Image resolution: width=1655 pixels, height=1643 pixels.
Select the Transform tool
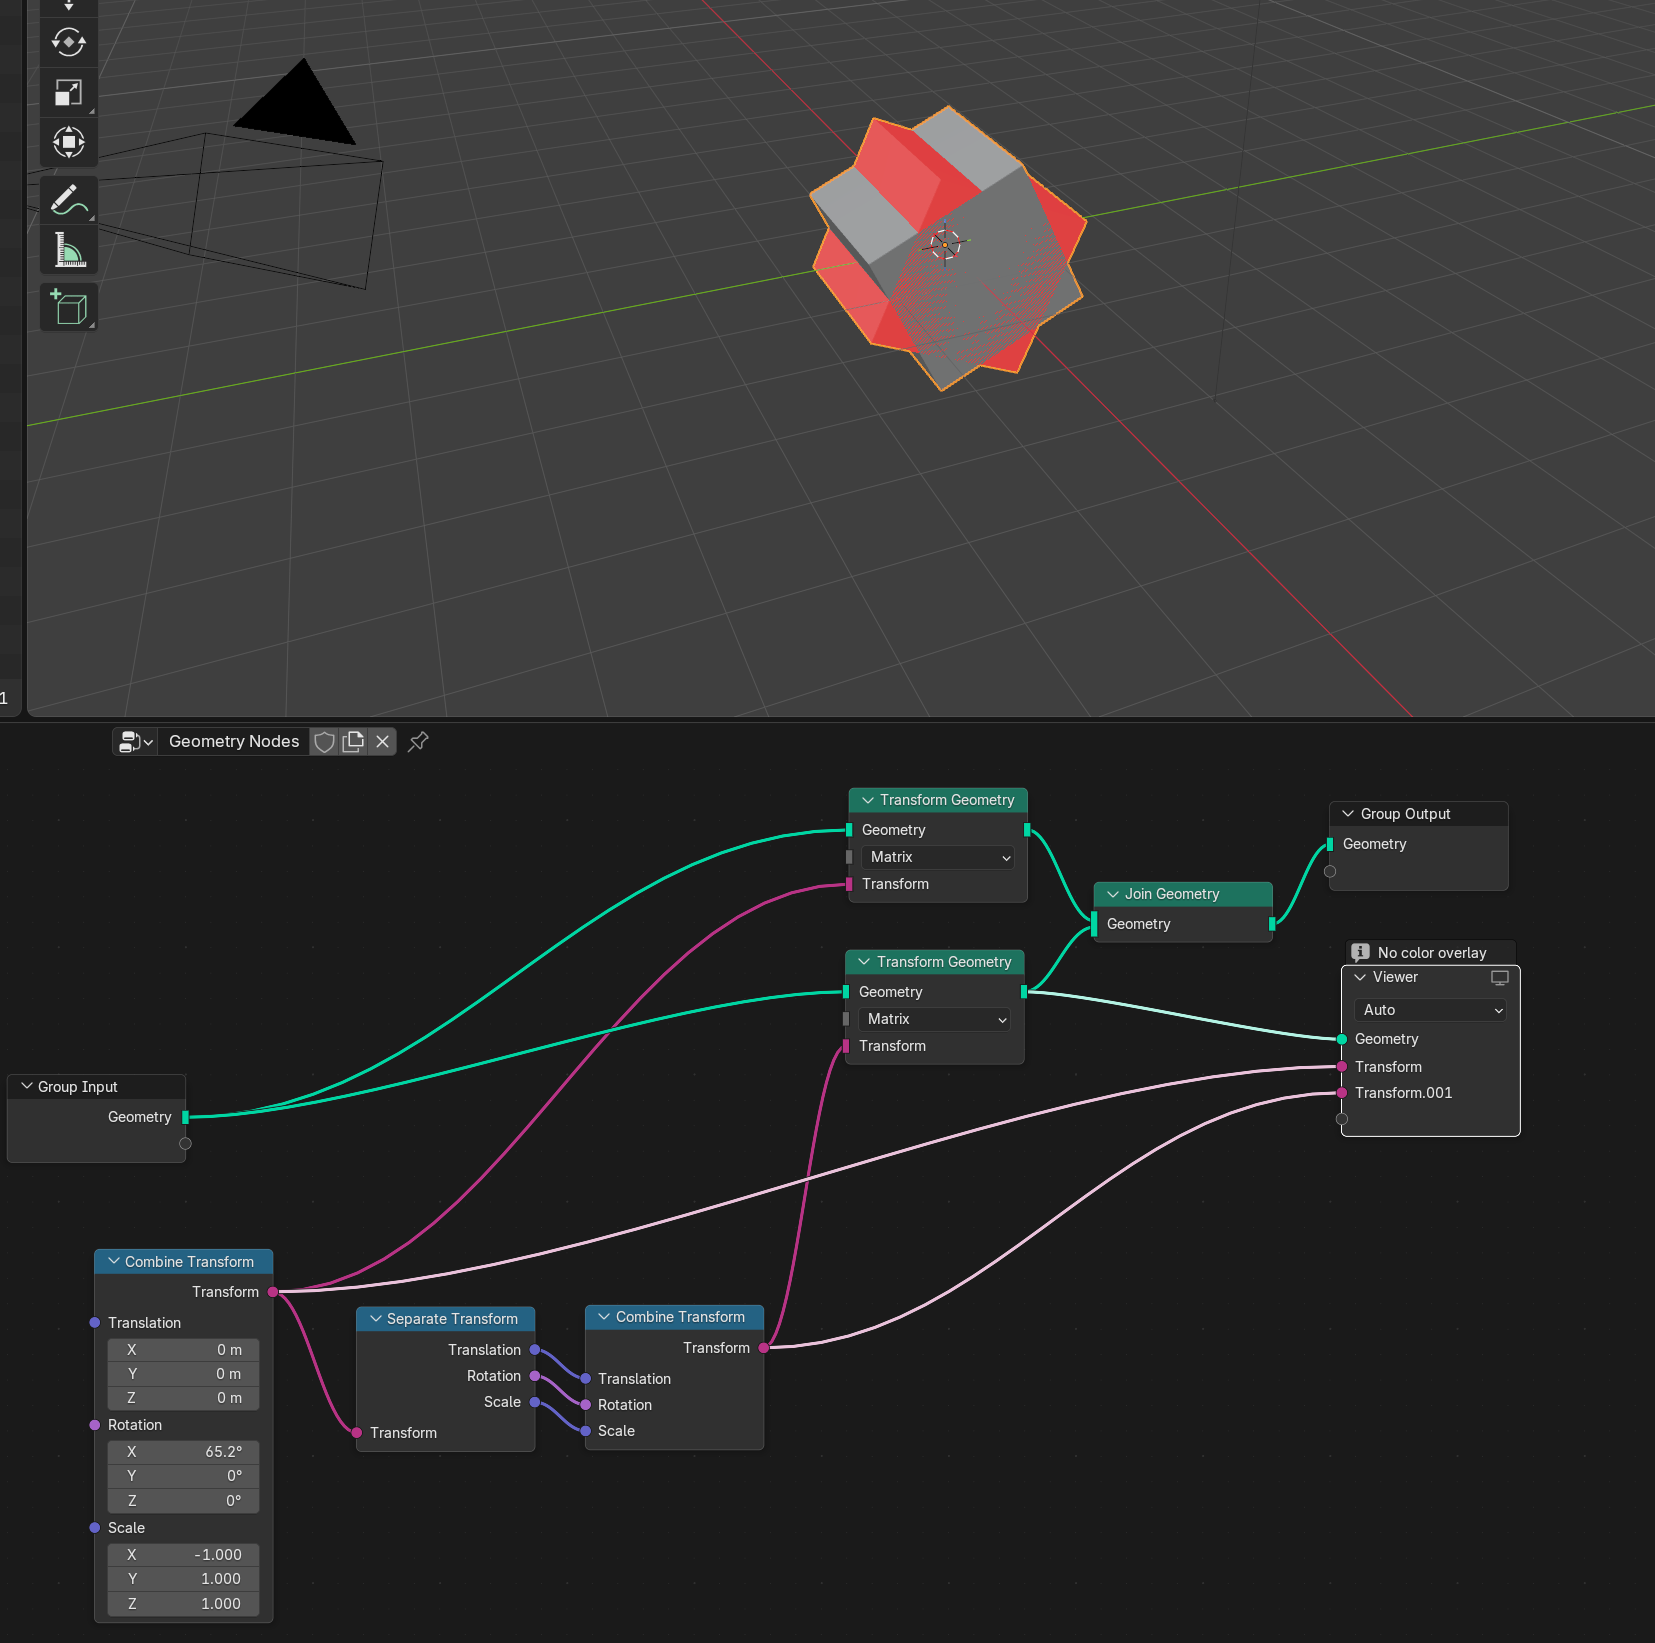pyautogui.click(x=68, y=142)
